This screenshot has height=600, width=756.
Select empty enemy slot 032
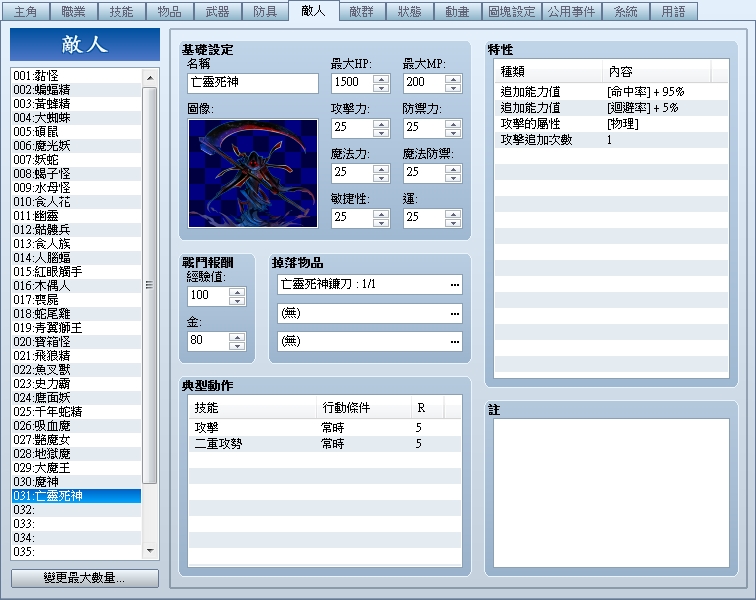[76, 510]
